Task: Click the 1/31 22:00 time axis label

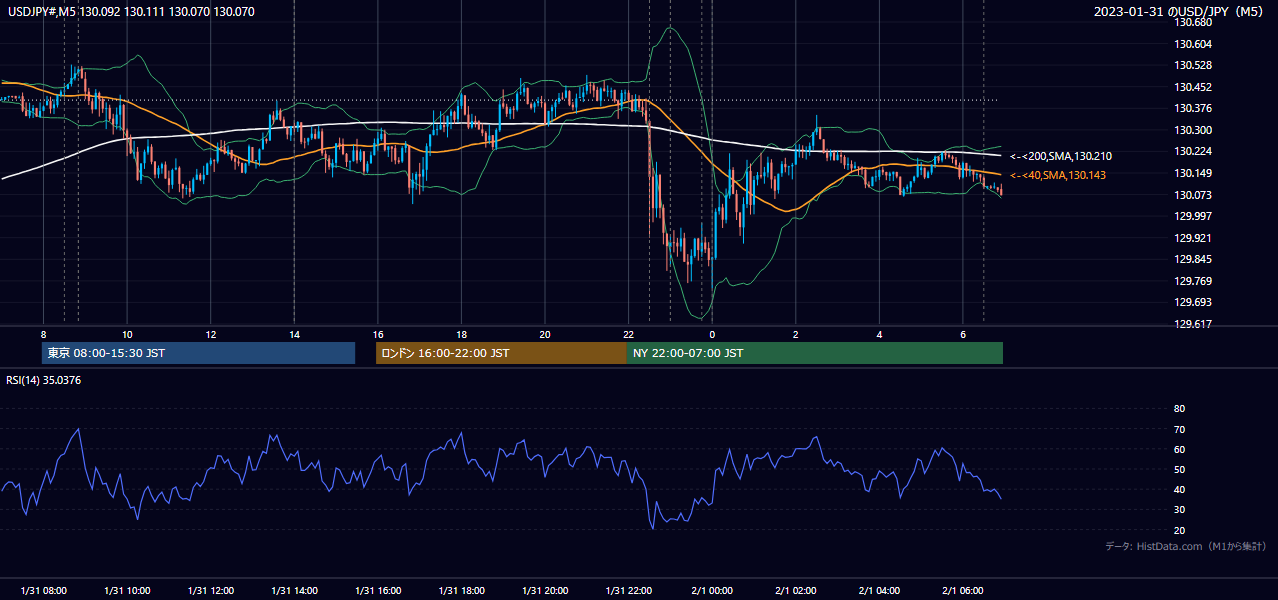Action: coord(628,590)
